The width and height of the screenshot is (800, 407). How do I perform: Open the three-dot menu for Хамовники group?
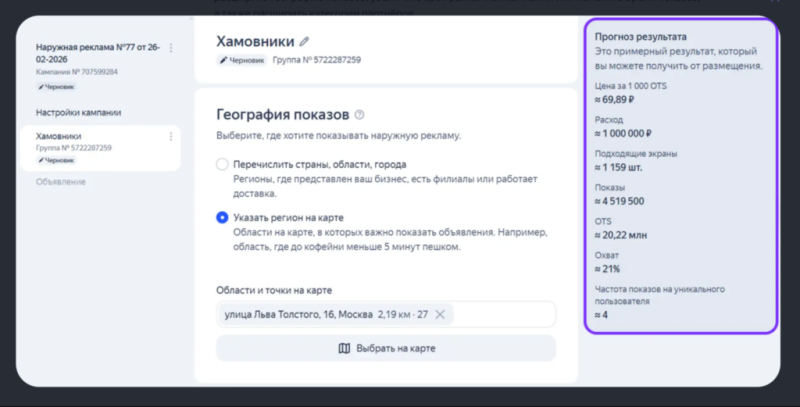171,136
